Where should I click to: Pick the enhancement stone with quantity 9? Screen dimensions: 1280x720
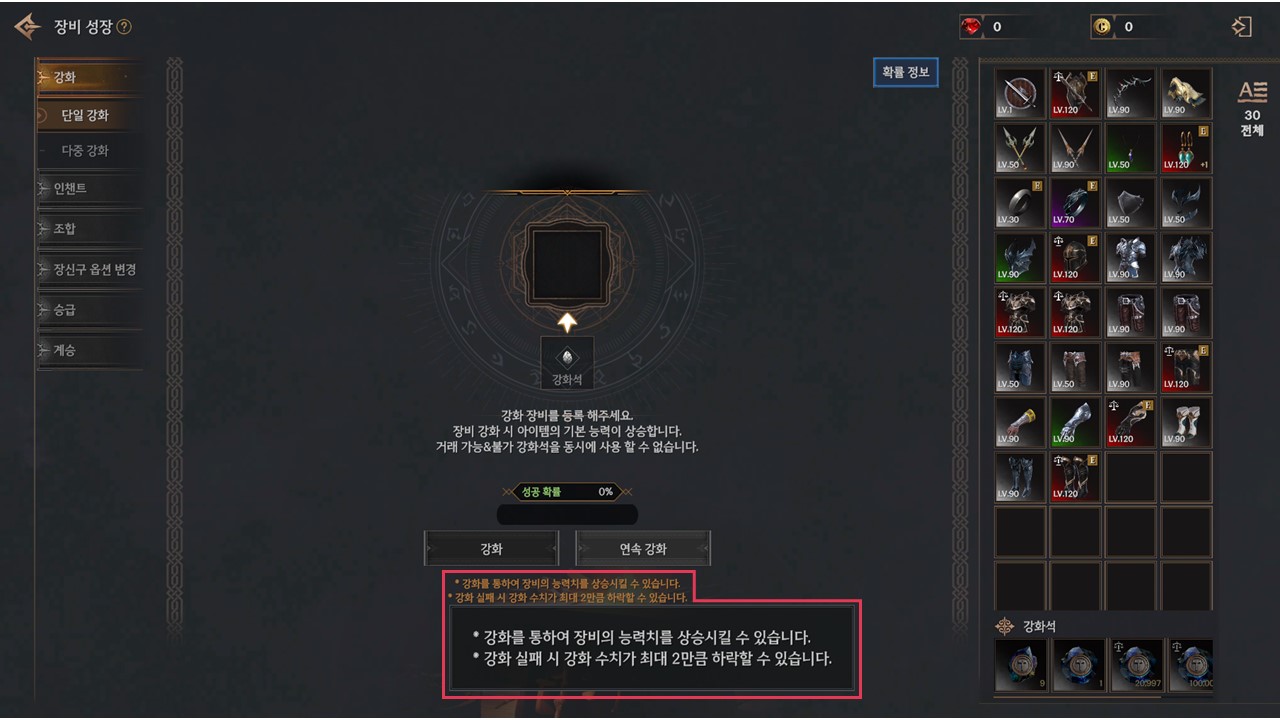click(1020, 666)
